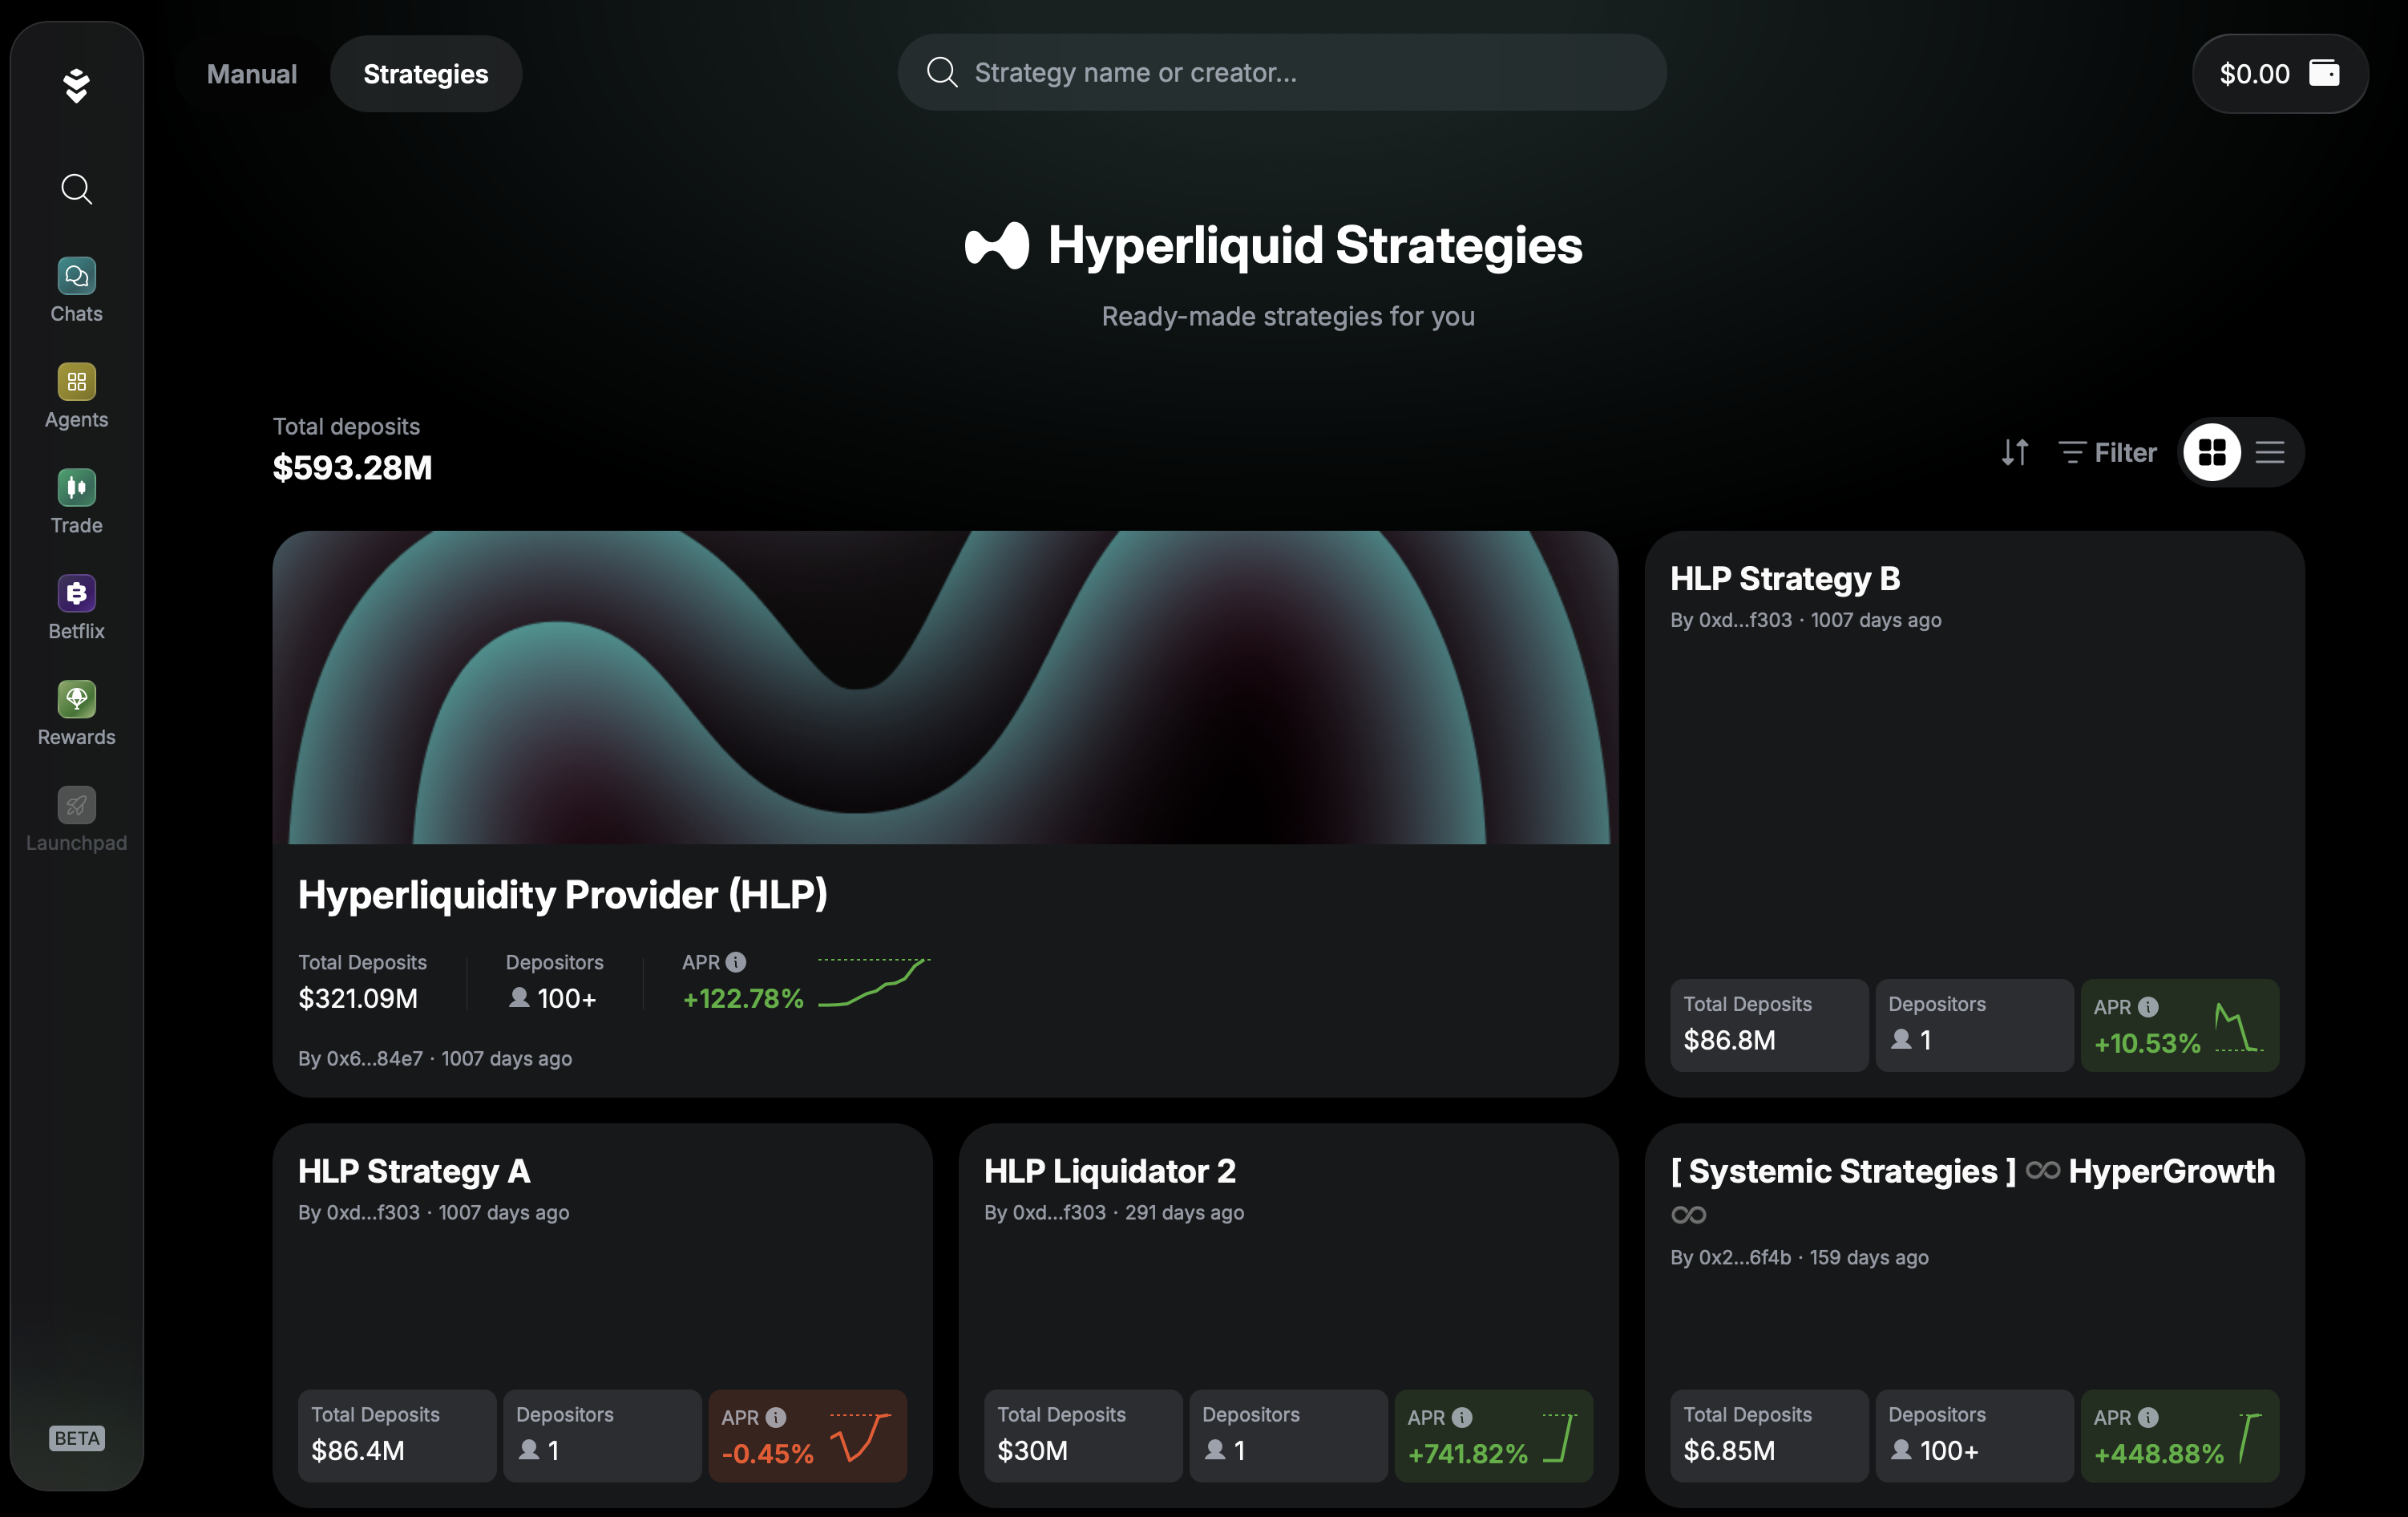The width and height of the screenshot is (2408, 1517).
Task: Open the Agents sidebar icon
Action: pyautogui.click(x=76, y=382)
